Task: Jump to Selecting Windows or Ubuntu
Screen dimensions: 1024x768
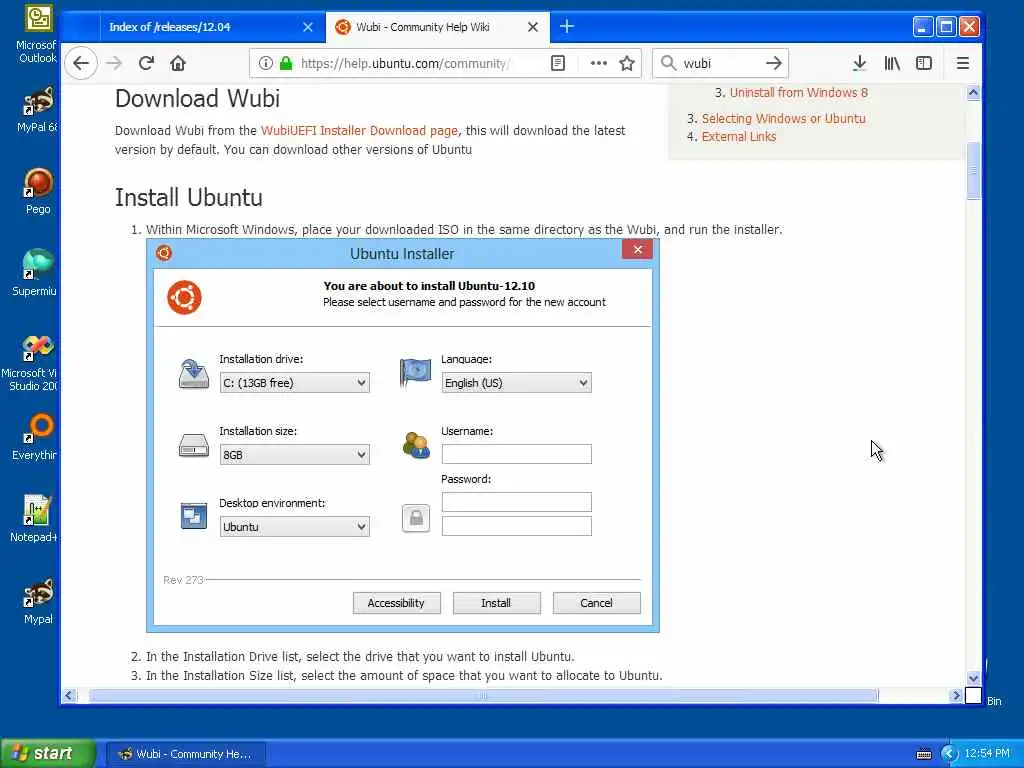Action: coord(784,118)
